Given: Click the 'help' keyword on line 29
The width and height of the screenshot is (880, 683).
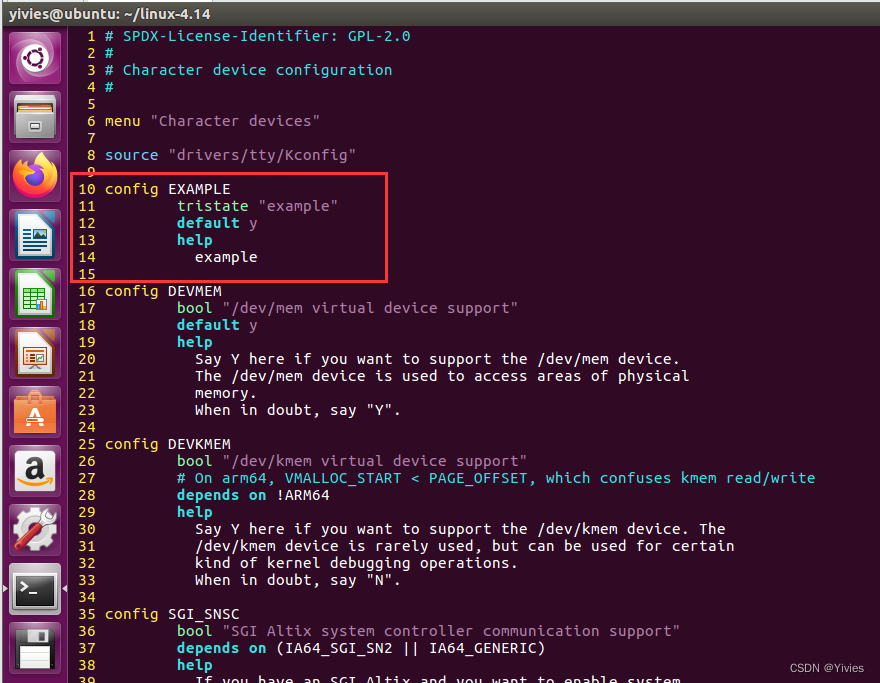Looking at the screenshot, I should (195, 512).
